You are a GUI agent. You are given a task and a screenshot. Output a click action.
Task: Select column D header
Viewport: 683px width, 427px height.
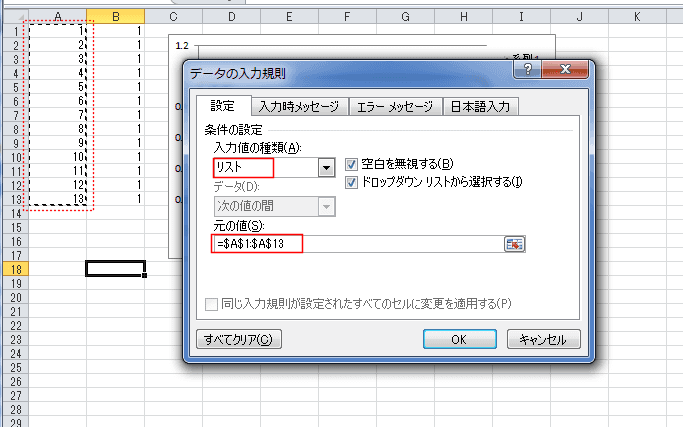pos(231,17)
